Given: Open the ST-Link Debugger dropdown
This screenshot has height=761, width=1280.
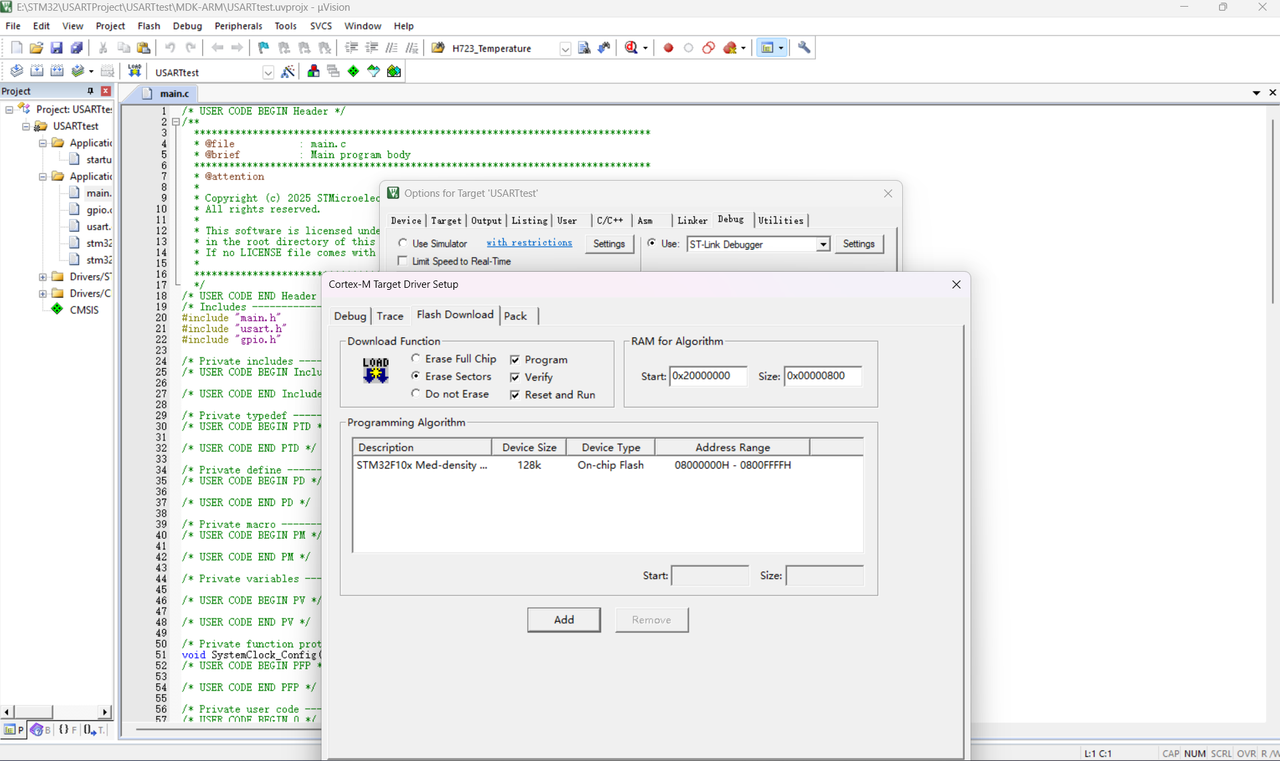Looking at the screenshot, I should [823, 244].
